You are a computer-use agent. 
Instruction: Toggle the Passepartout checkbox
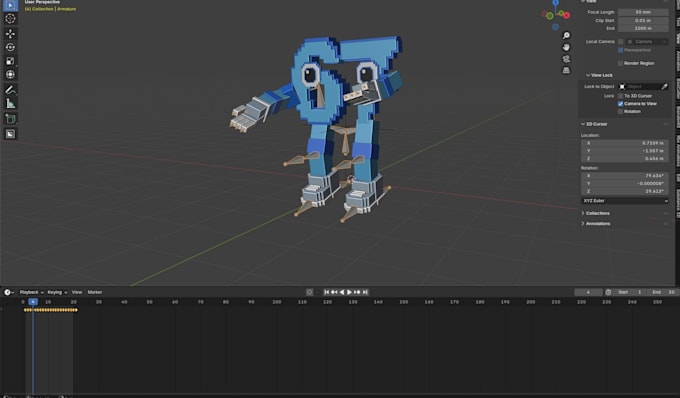621,50
